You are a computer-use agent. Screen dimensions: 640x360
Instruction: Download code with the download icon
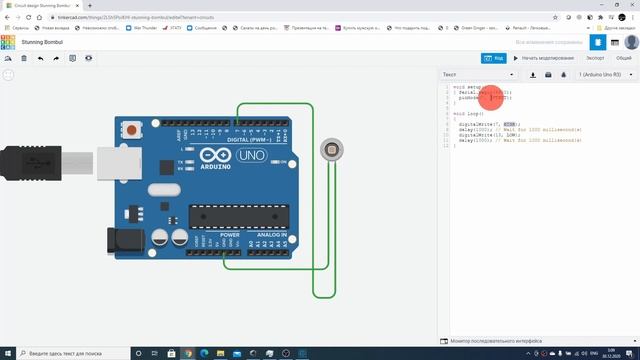(x=533, y=75)
